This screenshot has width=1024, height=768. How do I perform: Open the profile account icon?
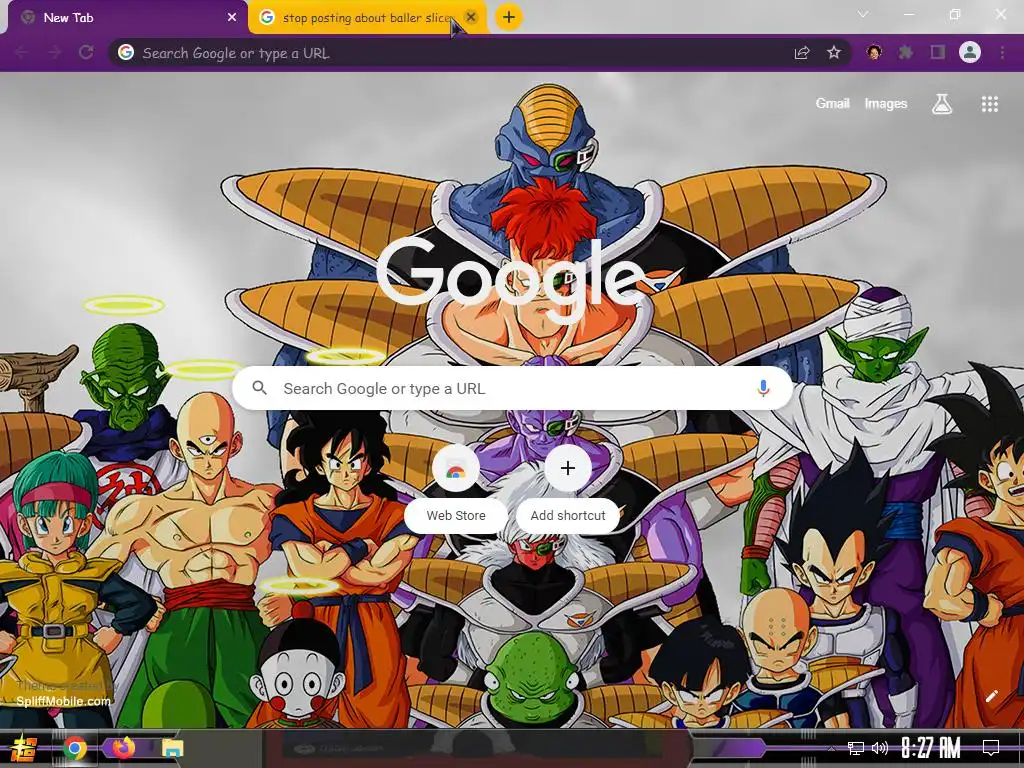click(x=970, y=52)
